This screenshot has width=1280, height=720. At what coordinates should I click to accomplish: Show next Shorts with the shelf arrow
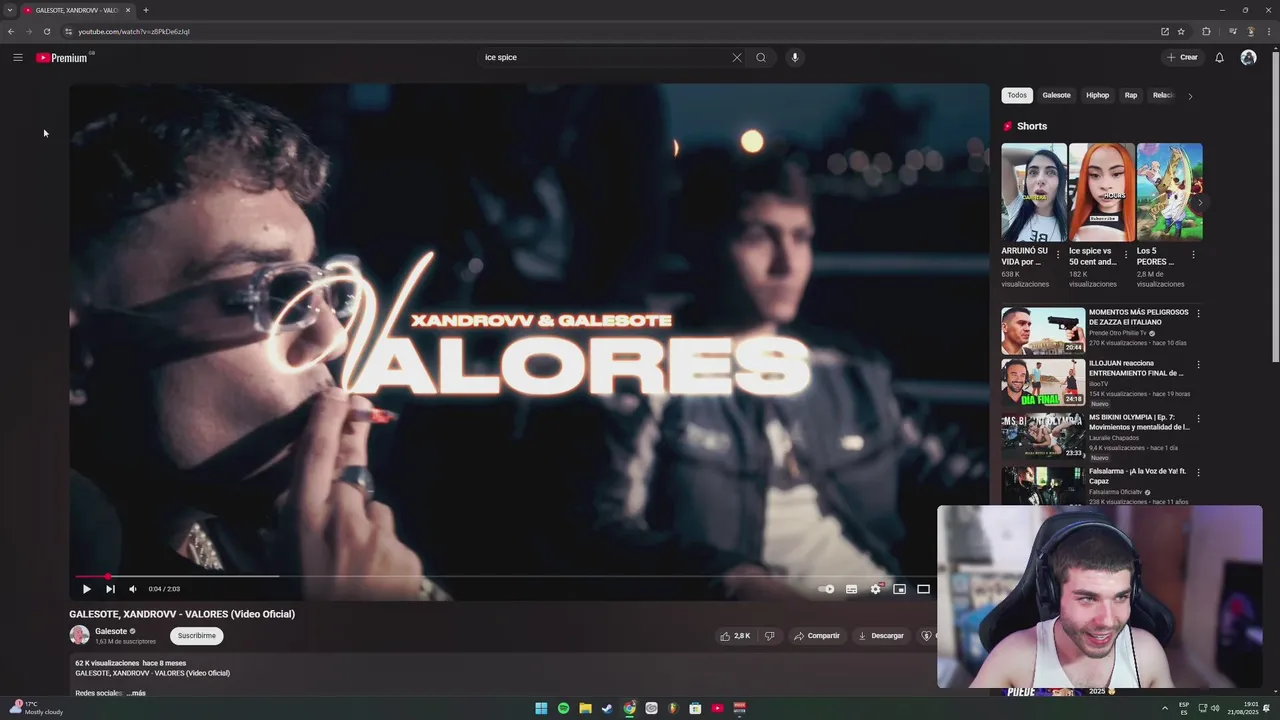1200,203
